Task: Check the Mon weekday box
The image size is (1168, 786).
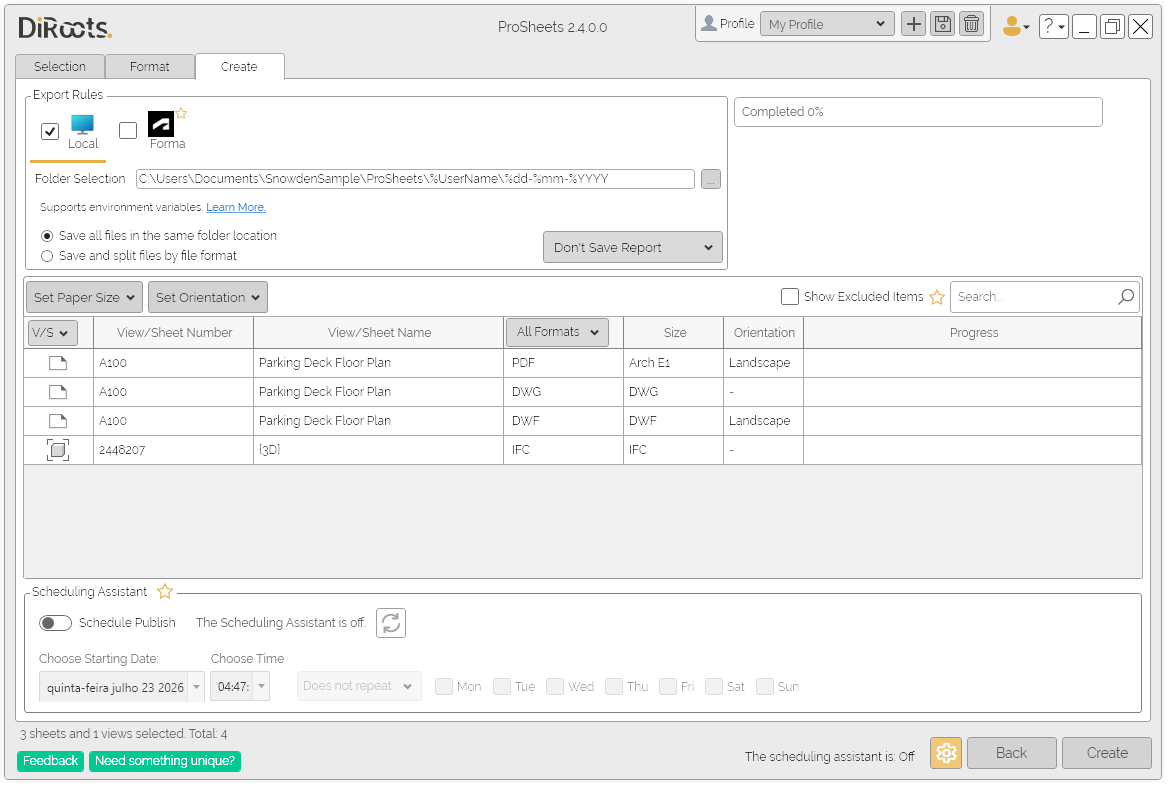Action: click(x=444, y=687)
